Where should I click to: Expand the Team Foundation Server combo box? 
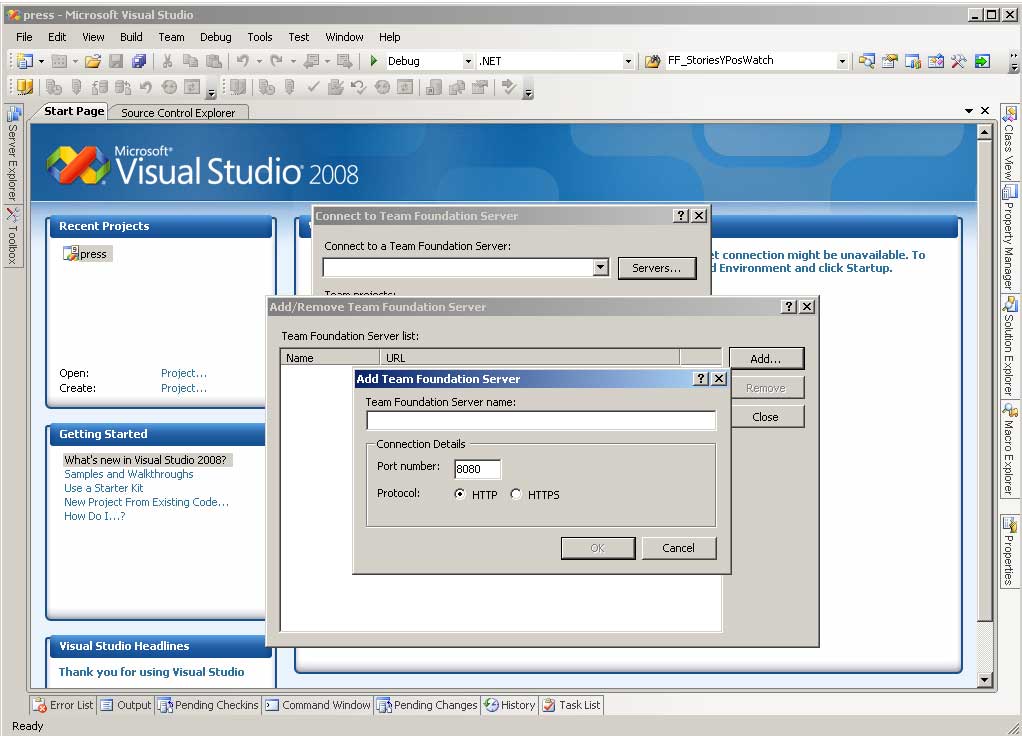tap(601, 267)
